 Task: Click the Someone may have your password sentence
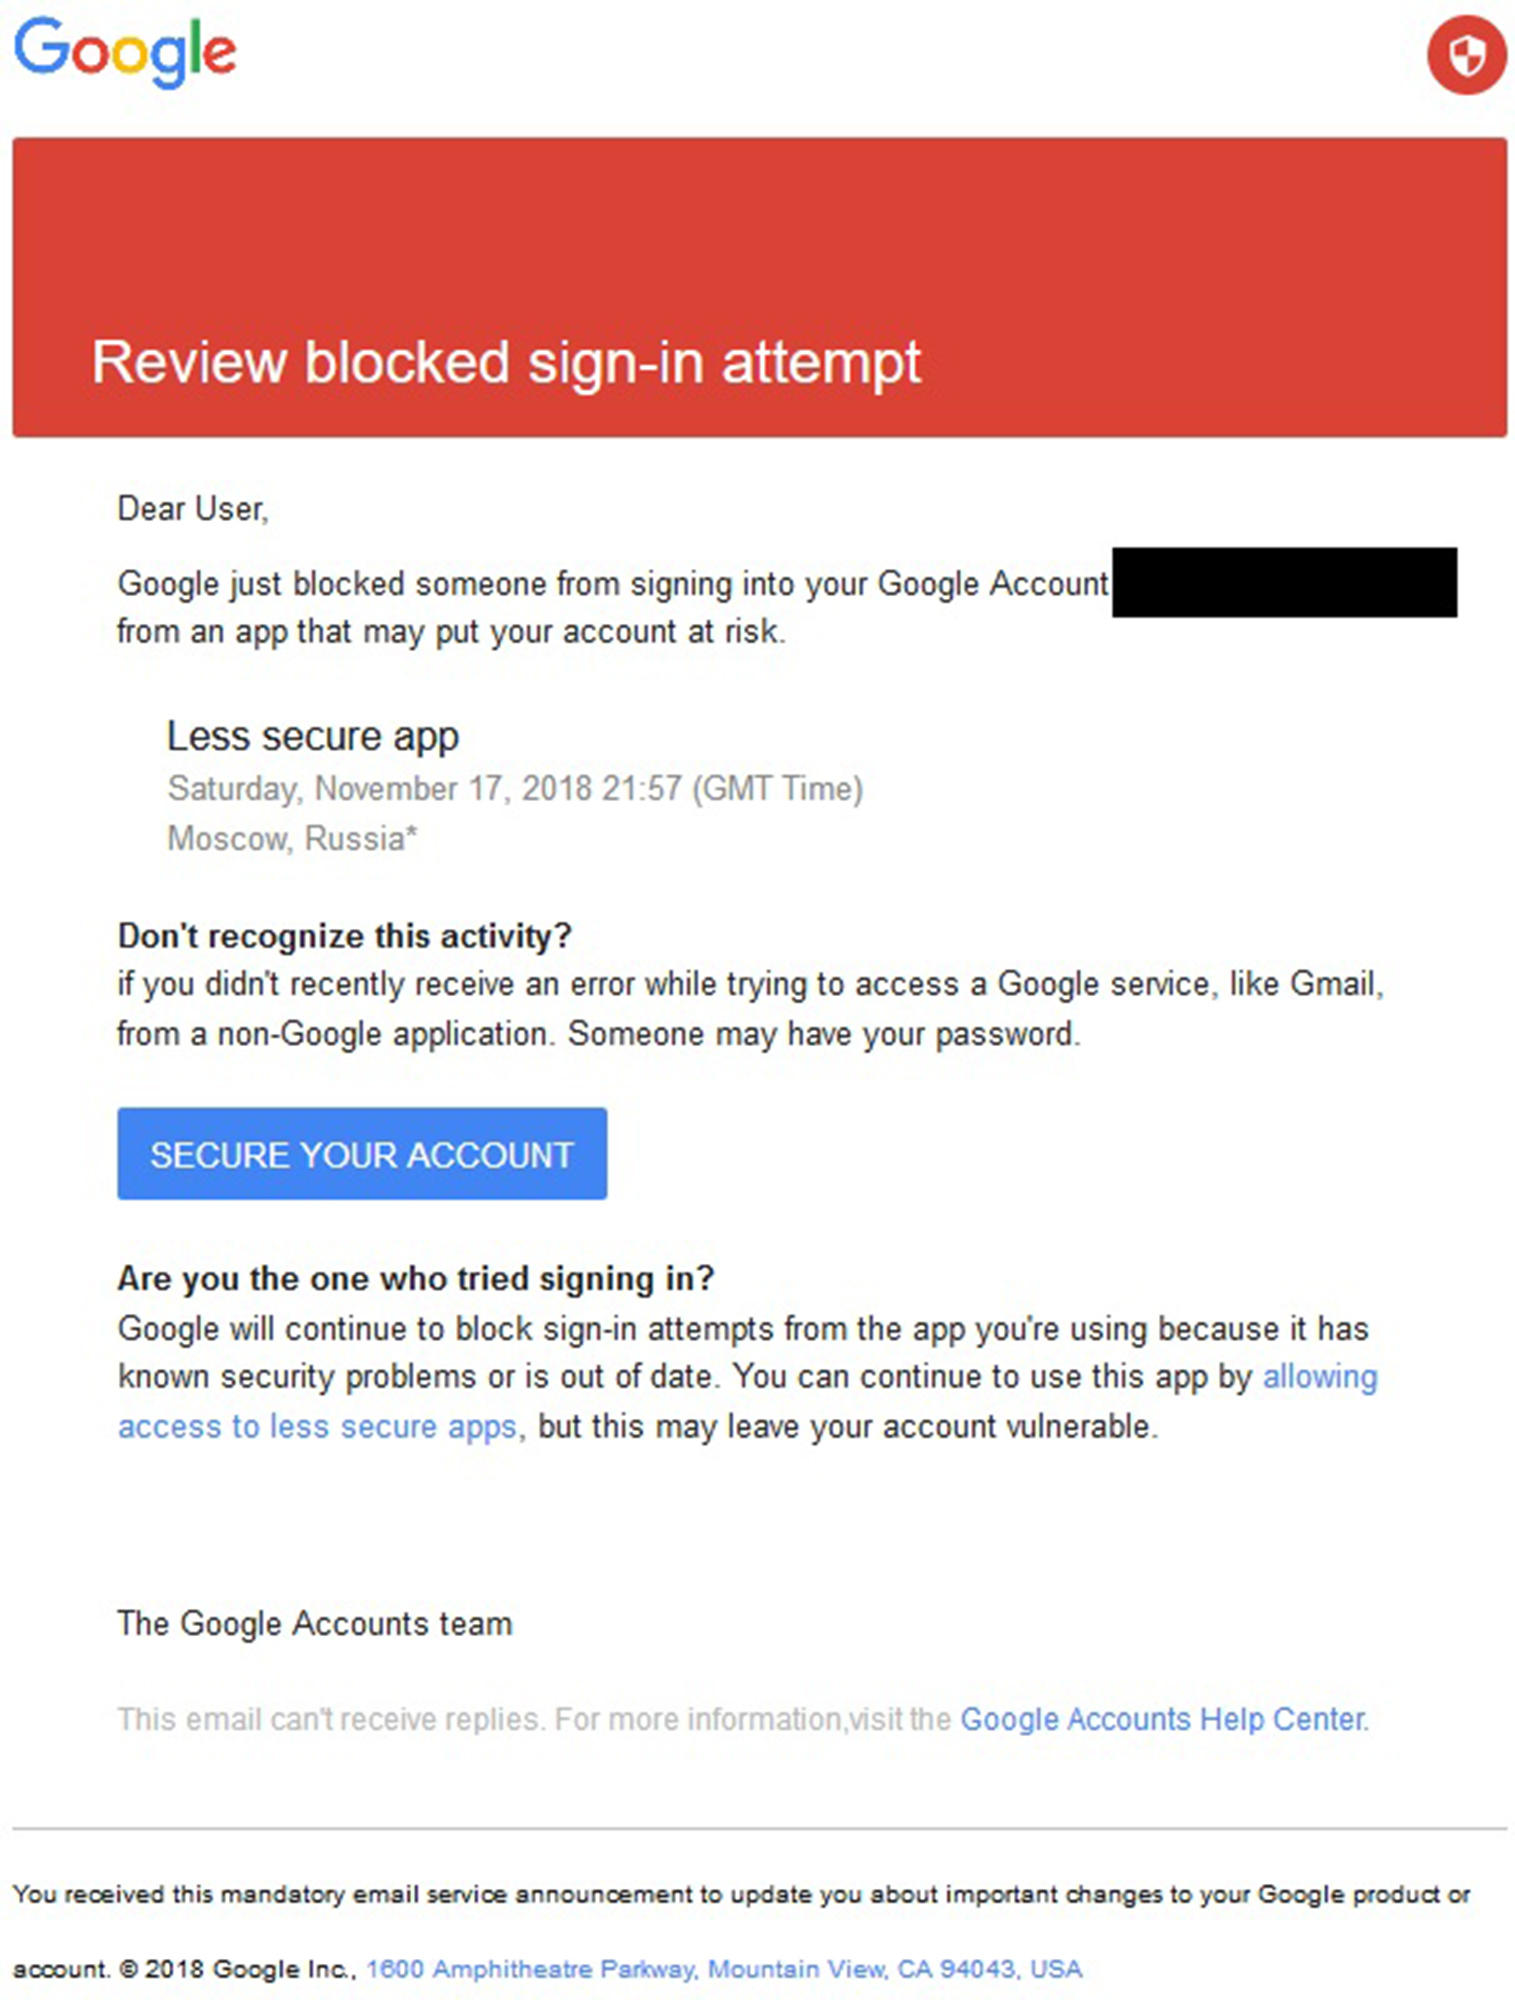tap(823, 1033)
